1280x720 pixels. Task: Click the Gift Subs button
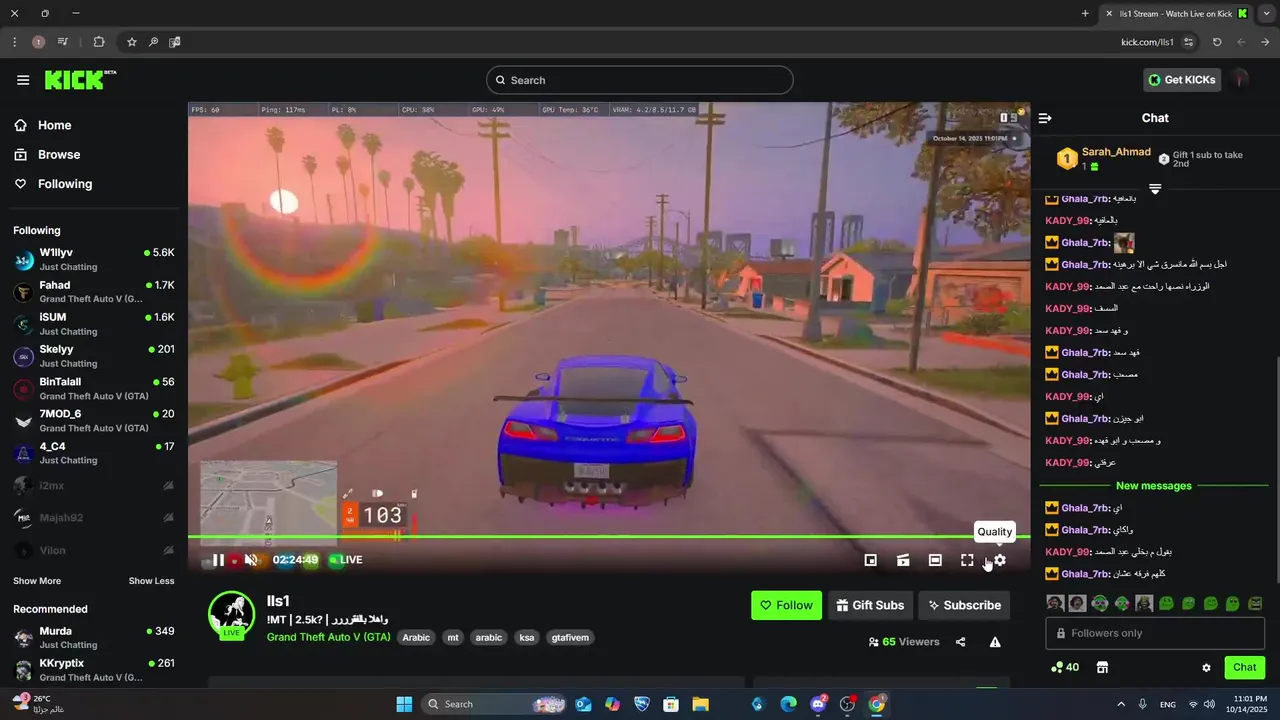tap(870, 605)
